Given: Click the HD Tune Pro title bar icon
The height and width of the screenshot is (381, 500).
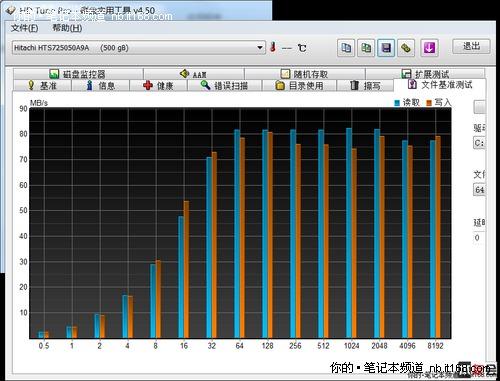Looking at the screenshot, I should point(11,10).
